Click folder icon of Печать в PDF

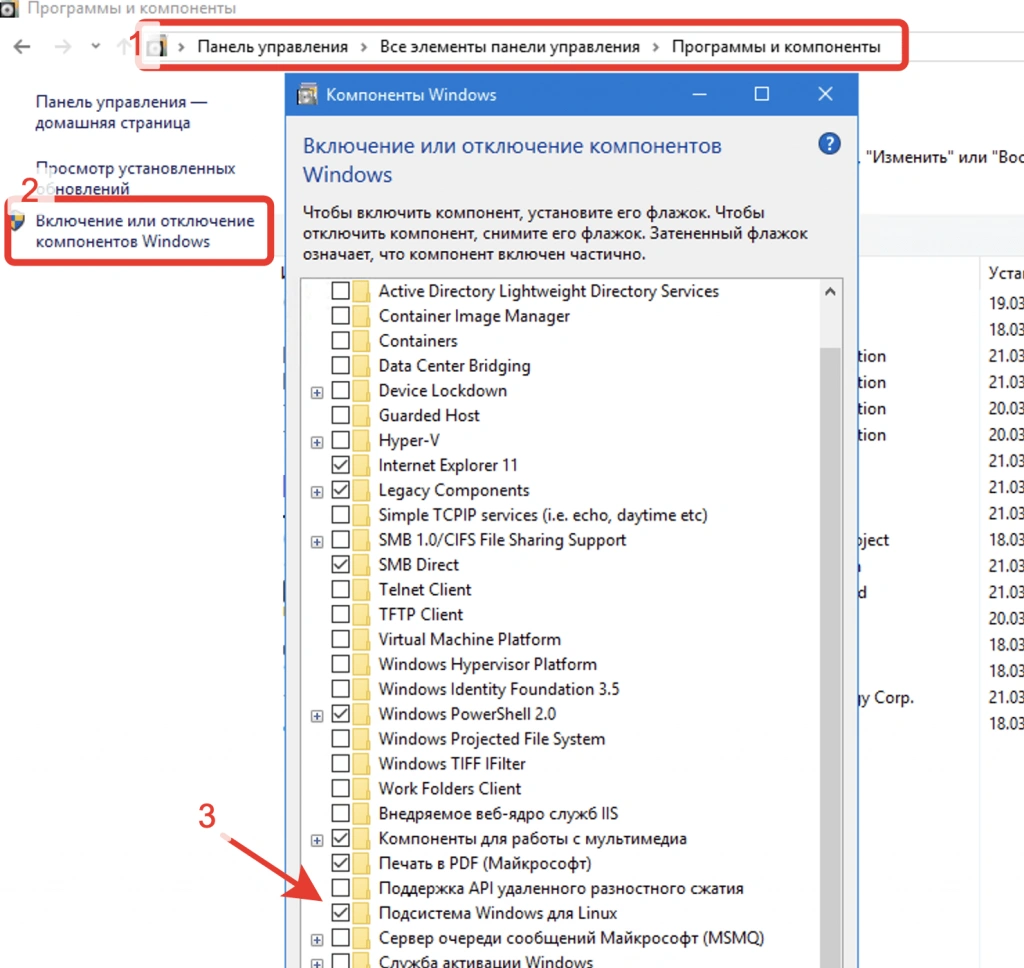click(x=362, y=863)
